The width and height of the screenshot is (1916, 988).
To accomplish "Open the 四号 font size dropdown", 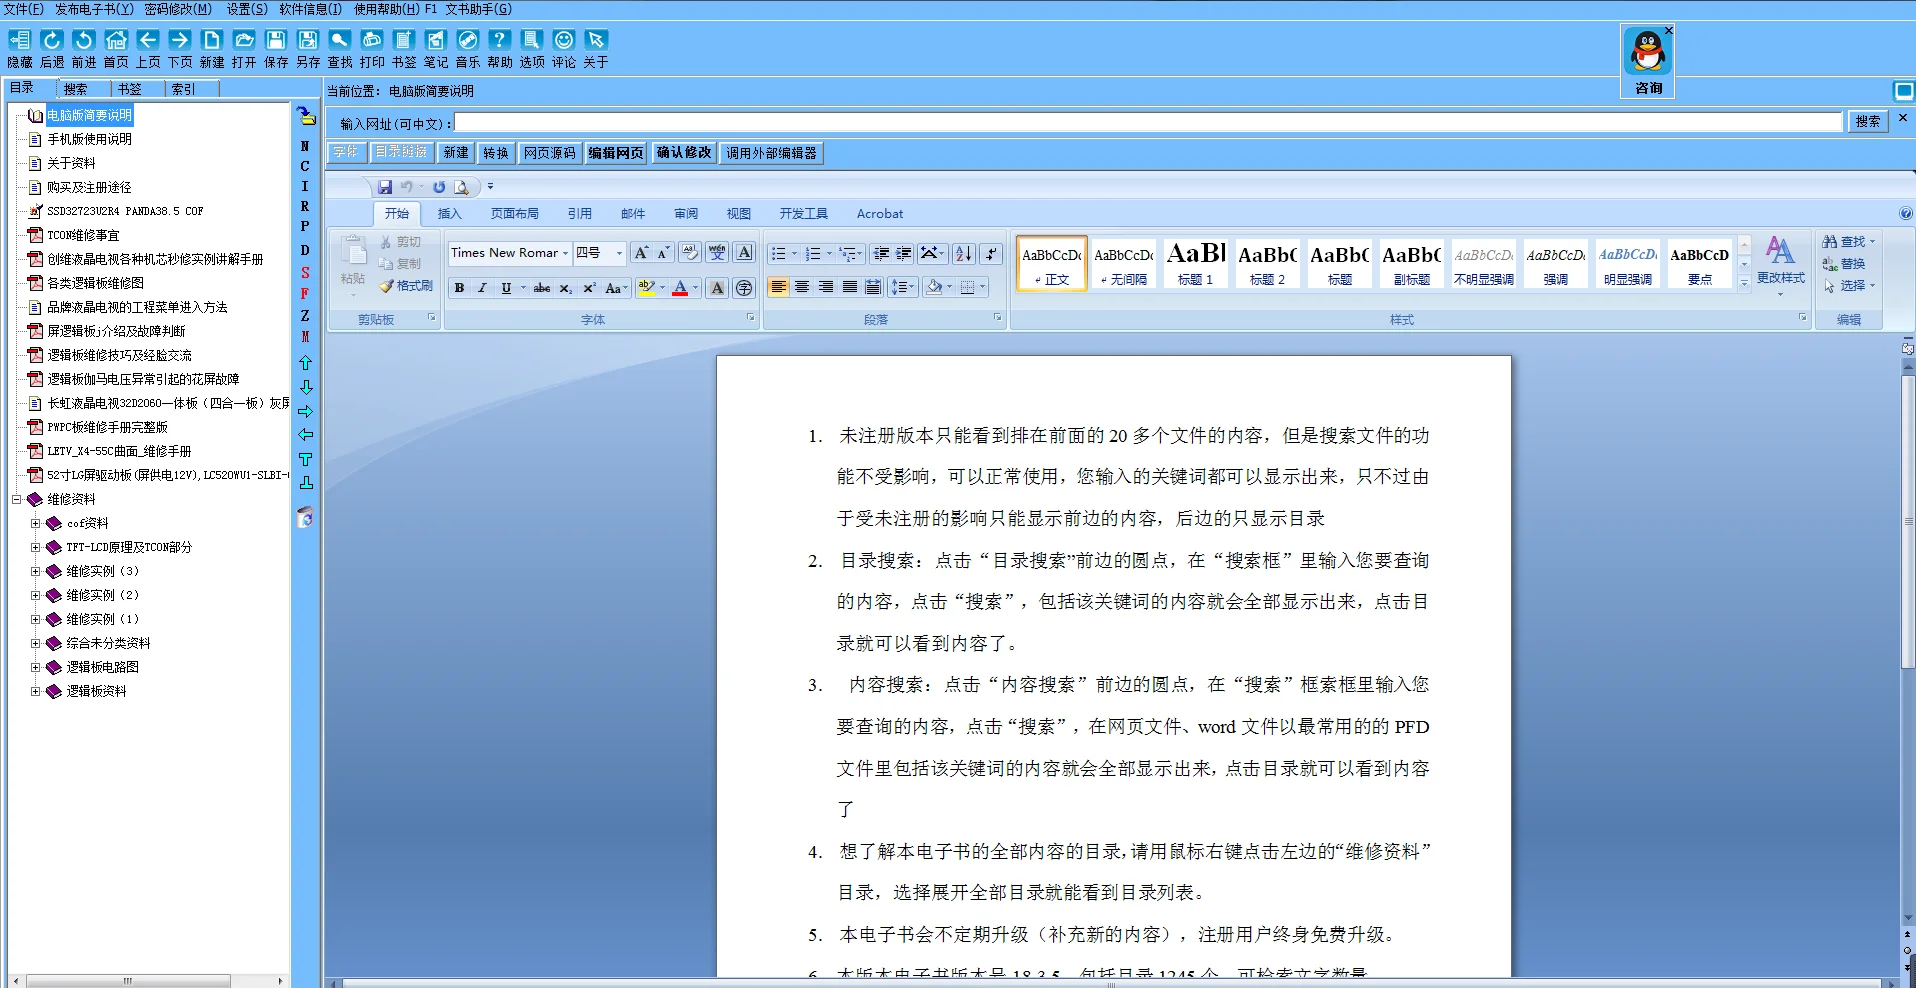I will pyautogui.click(x=619, y=253).
